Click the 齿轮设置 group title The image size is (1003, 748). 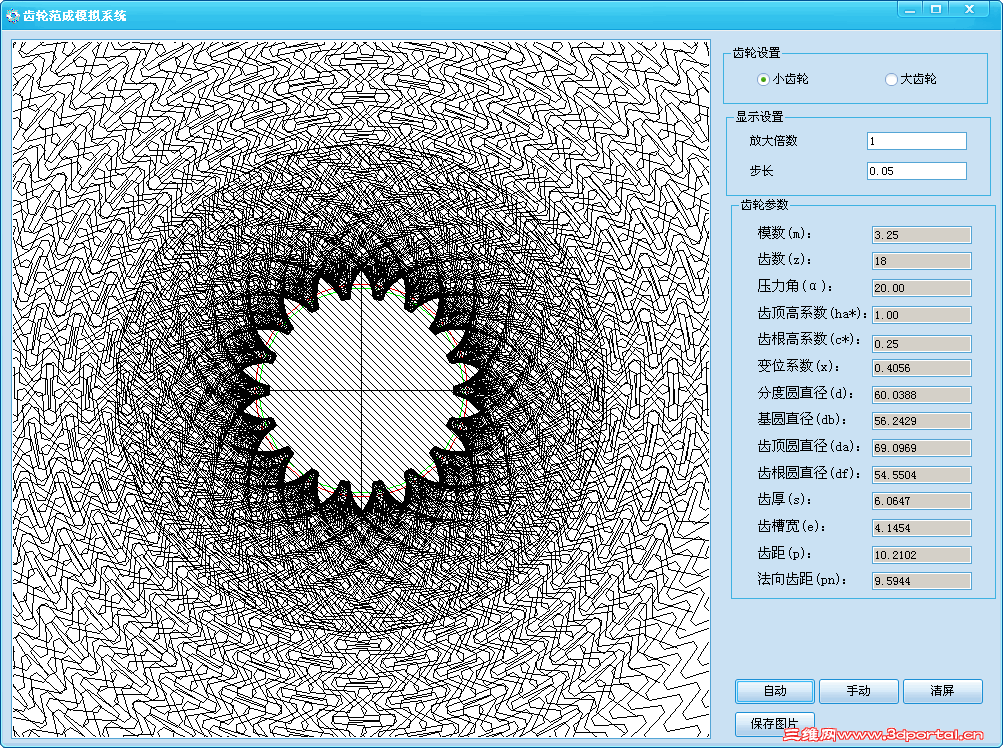point(757,52)
